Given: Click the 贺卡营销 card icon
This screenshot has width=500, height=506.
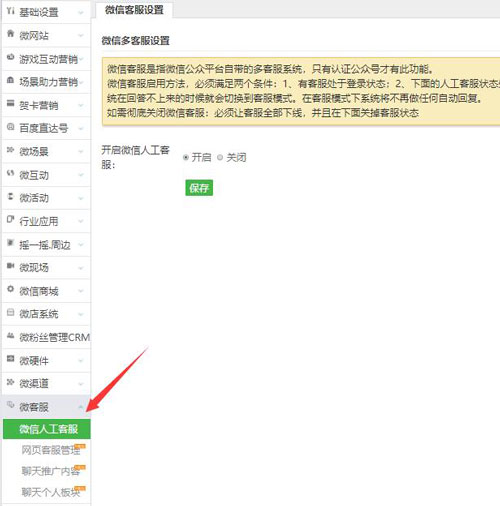Looking at the screenshot, I should tap(11, 104).
